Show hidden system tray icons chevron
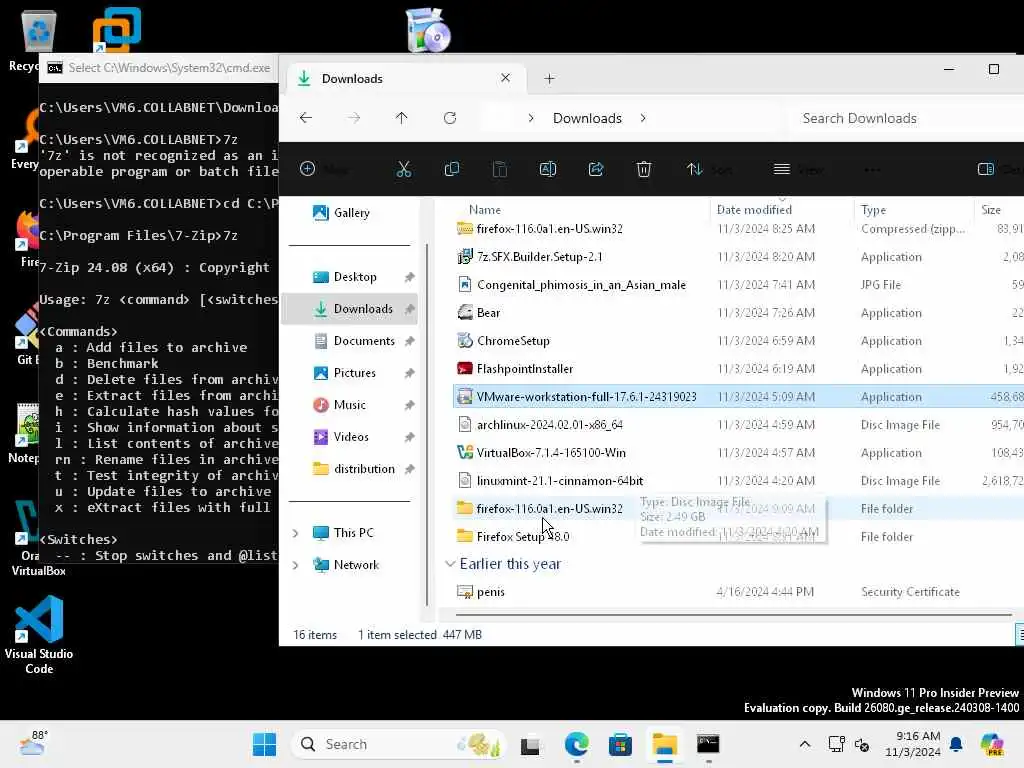The image size is (1024, 768). point(805,744)
